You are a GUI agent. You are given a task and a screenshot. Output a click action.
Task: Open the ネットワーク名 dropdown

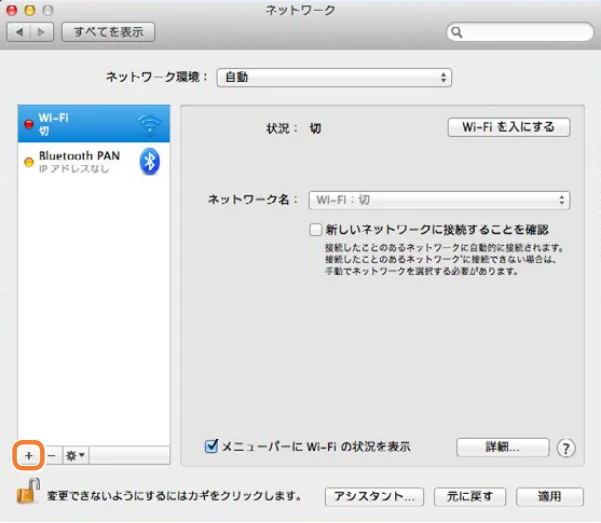point(439,200)
